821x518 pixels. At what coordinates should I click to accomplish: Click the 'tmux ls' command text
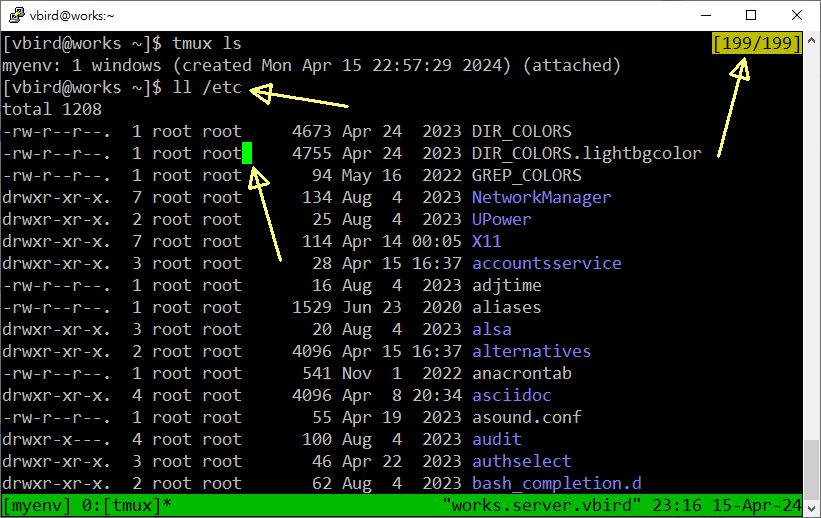[x=207, y=43]
